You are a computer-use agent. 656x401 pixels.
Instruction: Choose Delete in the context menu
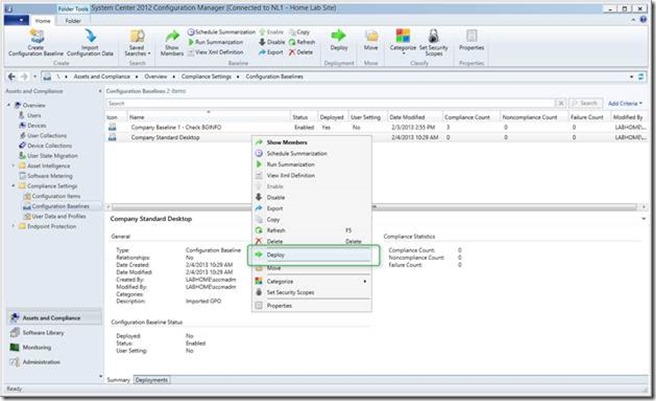(x=311, y=241)
